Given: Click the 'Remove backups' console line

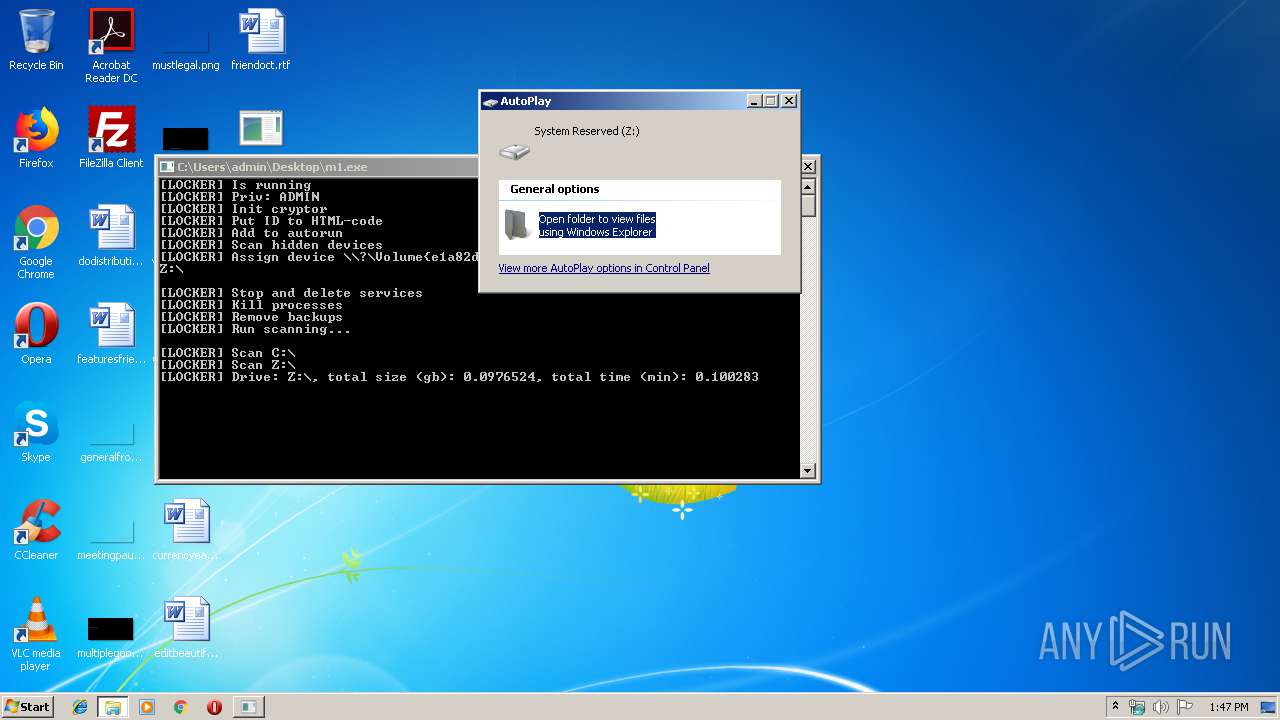Looking at the screenshot, I should pyautogui.click(x=251, y=317).
